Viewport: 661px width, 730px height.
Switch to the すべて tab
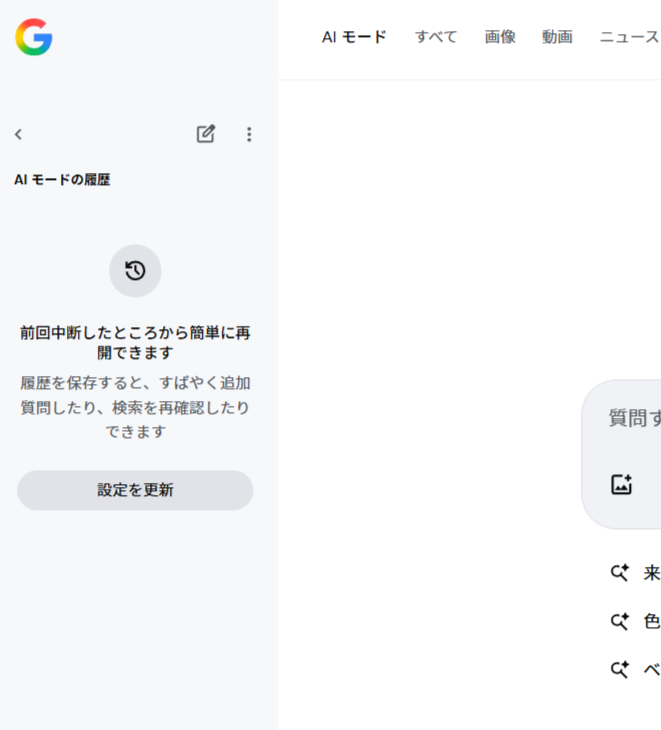tap(436, 37)
